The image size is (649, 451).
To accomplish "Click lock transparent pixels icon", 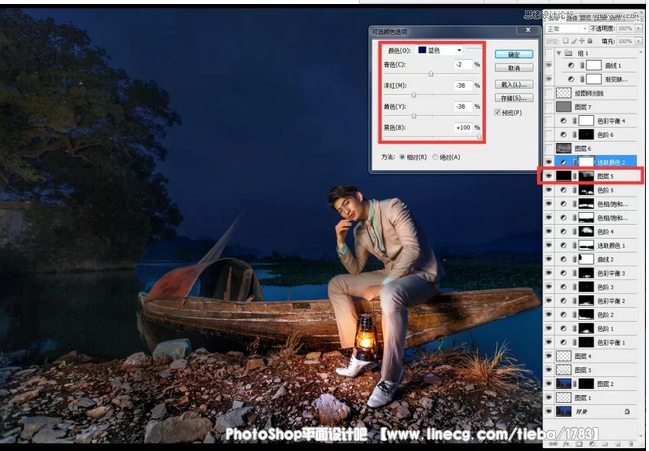I will click(566, 41).
